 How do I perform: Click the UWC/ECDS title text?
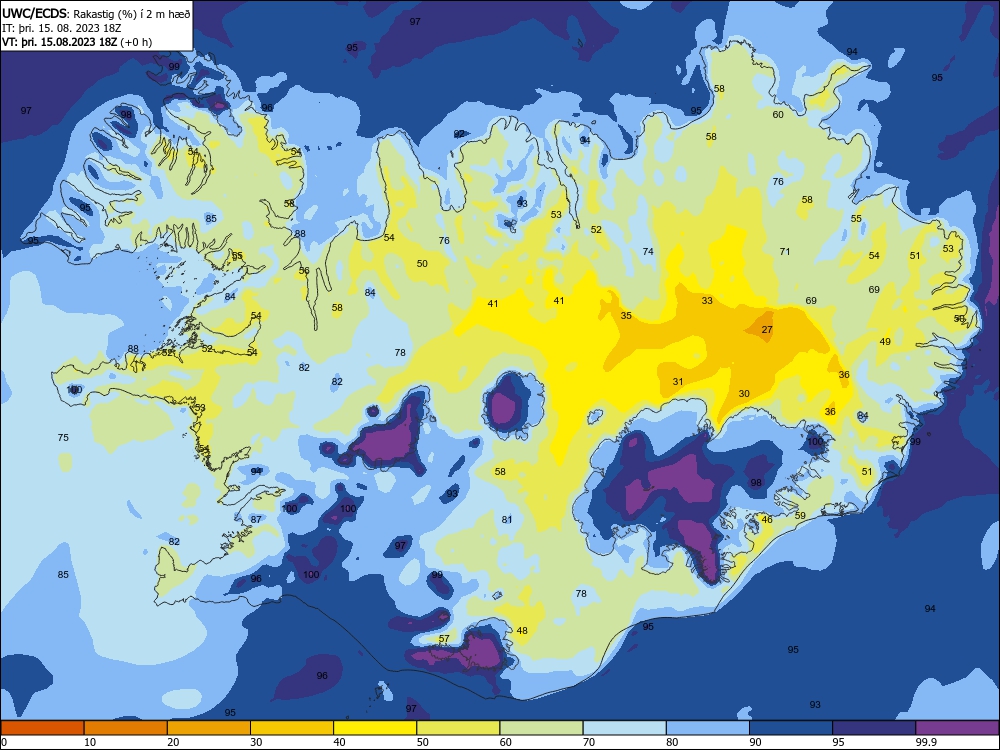(34, 13)
